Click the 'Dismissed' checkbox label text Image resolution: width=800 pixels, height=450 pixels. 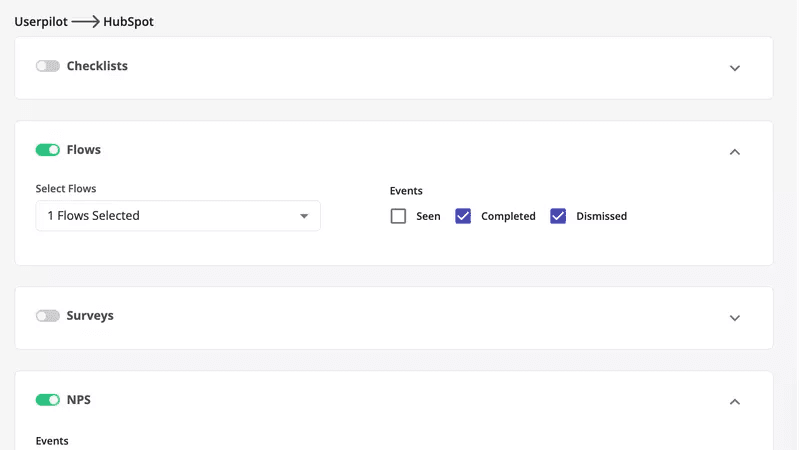601,216
